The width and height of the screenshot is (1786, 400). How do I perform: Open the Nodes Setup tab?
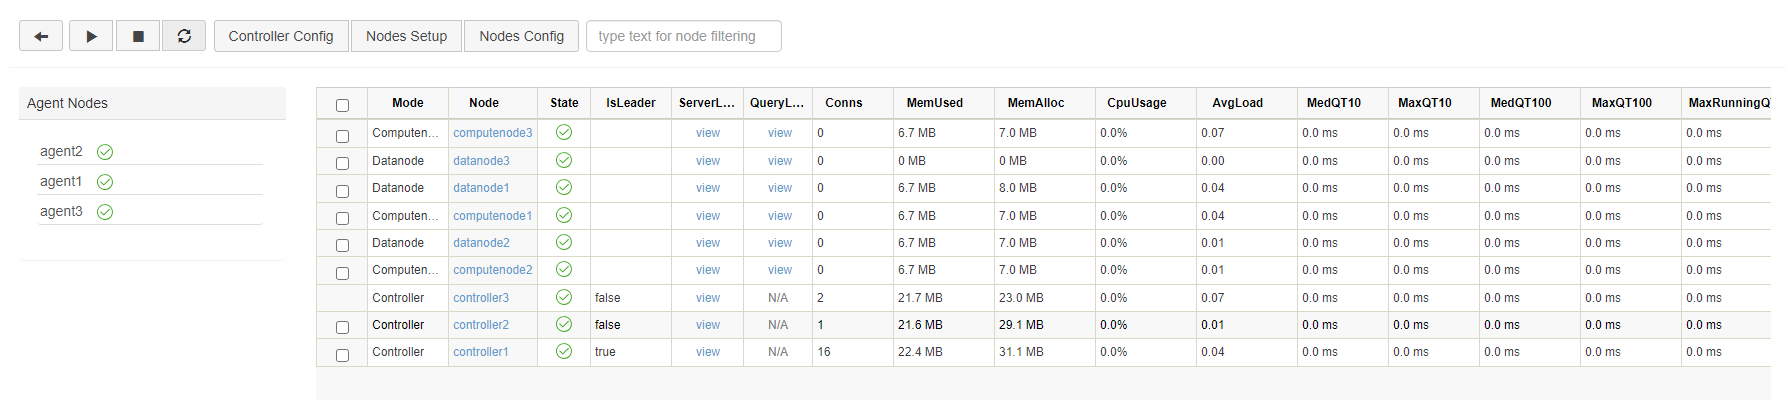click(406, 36)
